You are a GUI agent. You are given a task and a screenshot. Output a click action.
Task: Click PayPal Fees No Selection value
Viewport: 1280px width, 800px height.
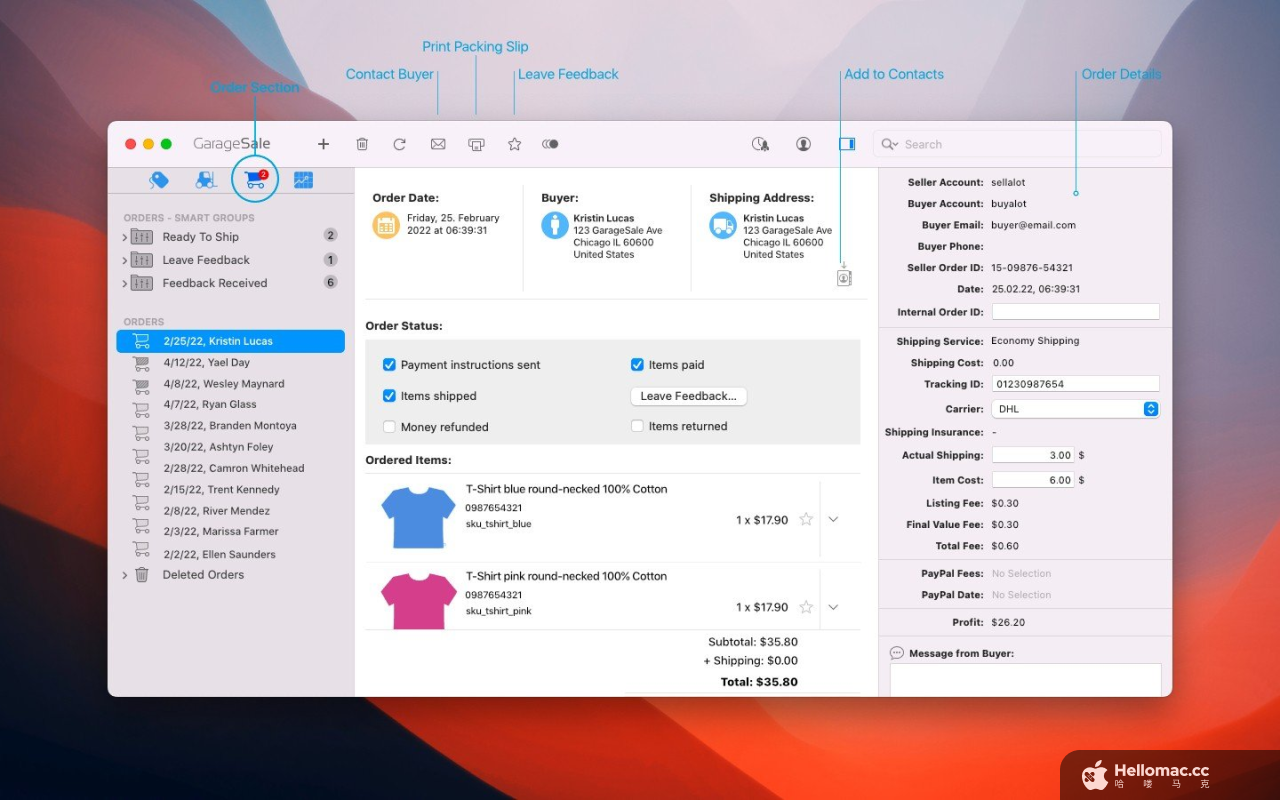point(1021,574)
